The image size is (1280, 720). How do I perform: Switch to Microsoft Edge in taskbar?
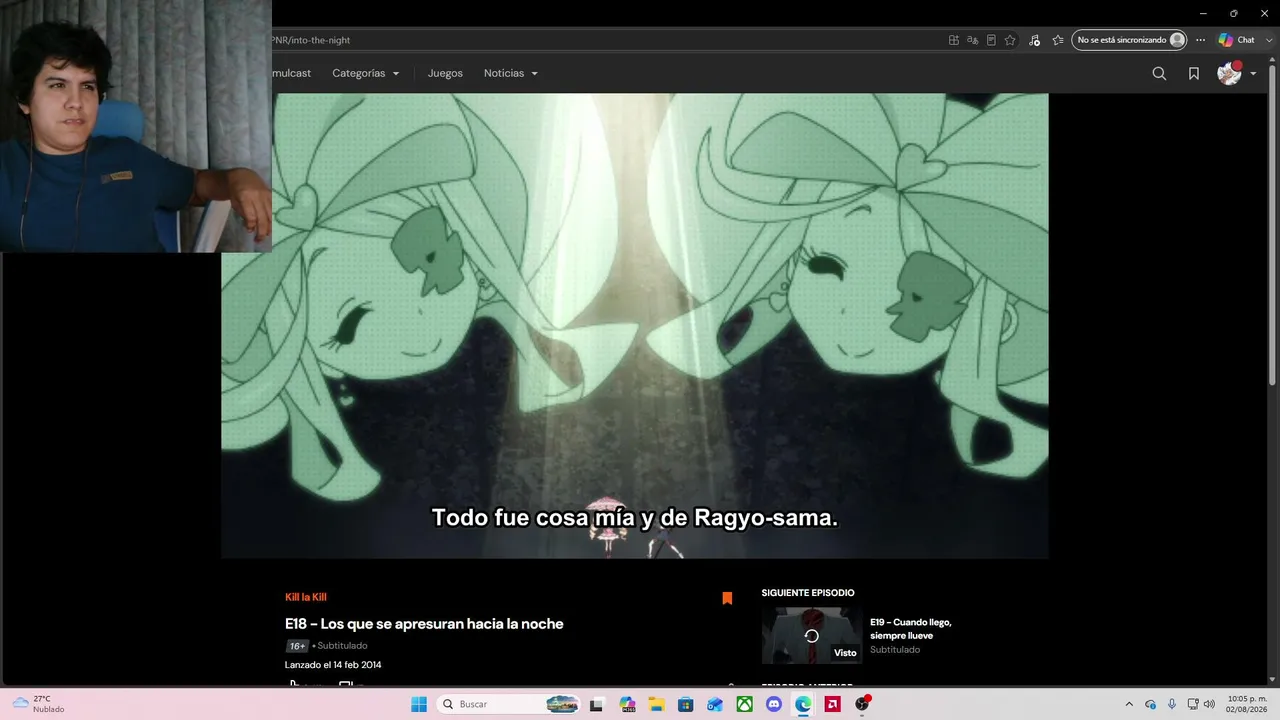pos(803,704)
